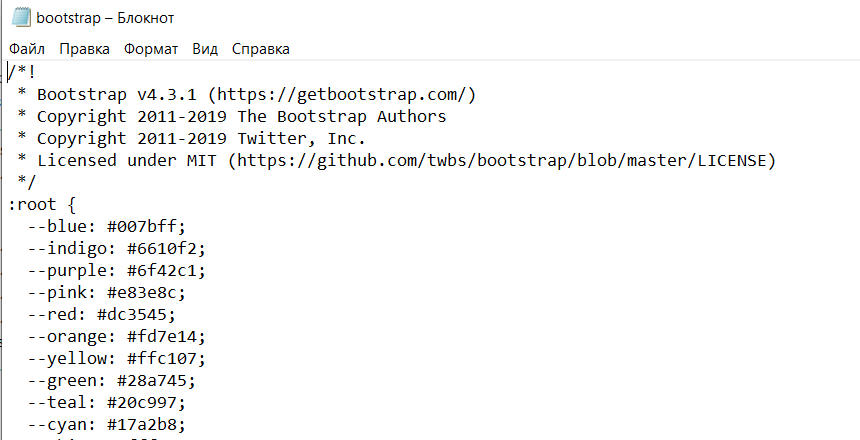Place cursor on the :root selector line
Viewport: 860px width, 440px height.
(42, 205)
